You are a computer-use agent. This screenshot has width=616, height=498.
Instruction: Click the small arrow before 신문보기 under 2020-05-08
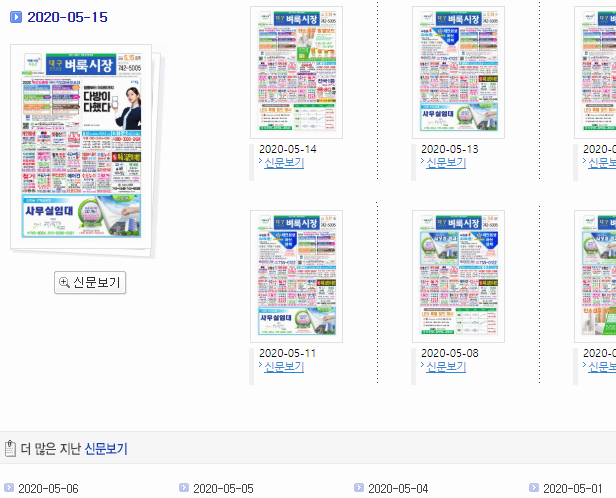[x=422, y=365]
